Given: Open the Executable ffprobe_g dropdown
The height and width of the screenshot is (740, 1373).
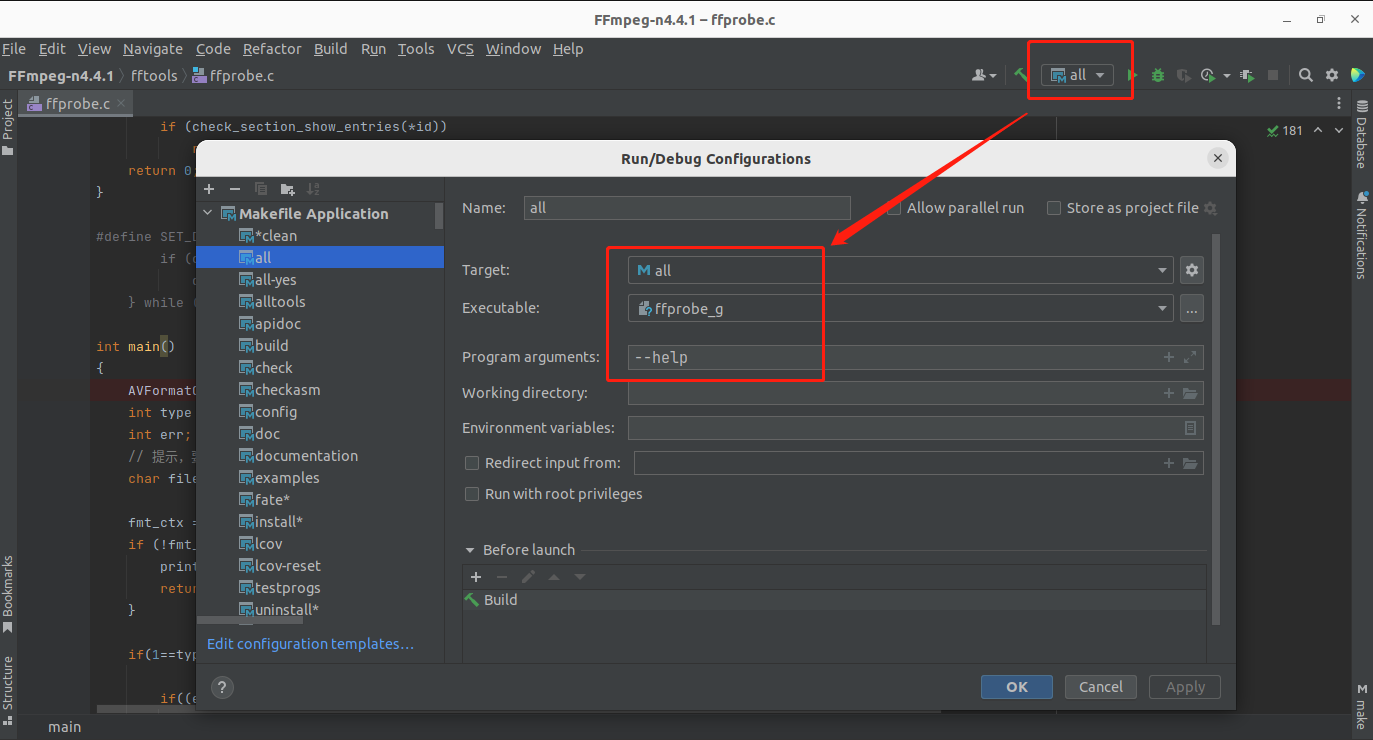Looking at the screenshot, I should (900, 309).
